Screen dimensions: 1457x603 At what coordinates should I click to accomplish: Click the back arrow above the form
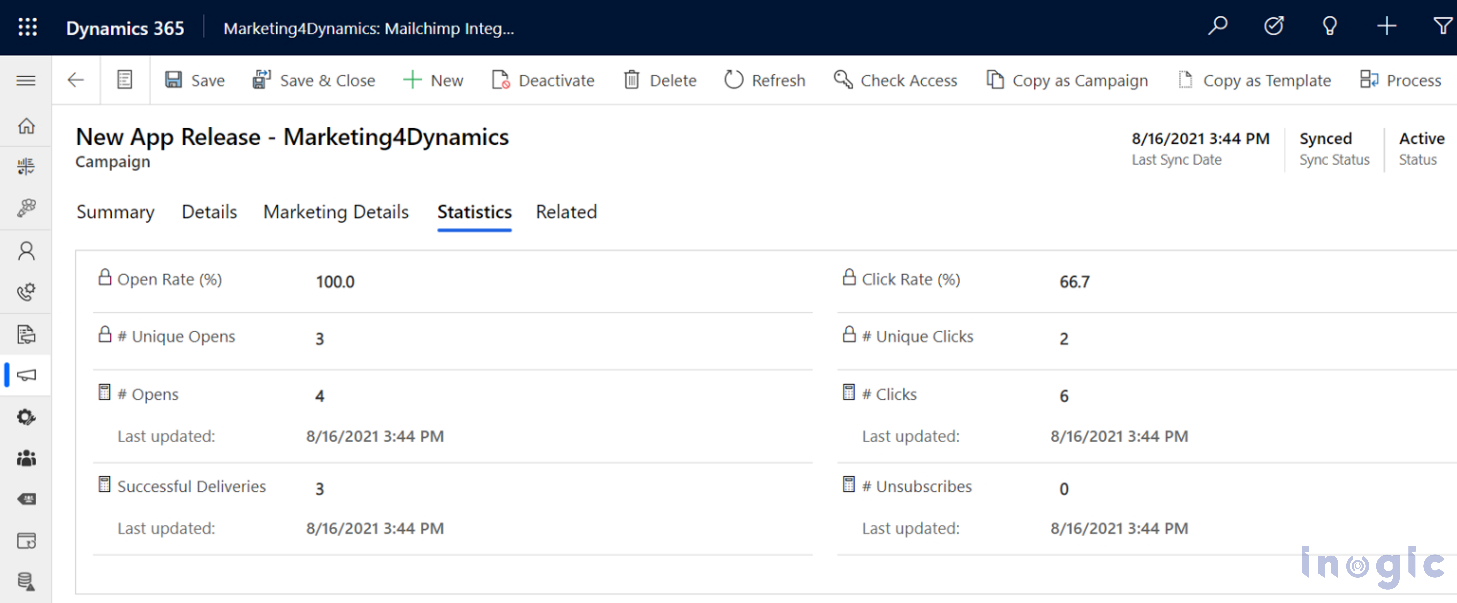click(x=75, y=80)
